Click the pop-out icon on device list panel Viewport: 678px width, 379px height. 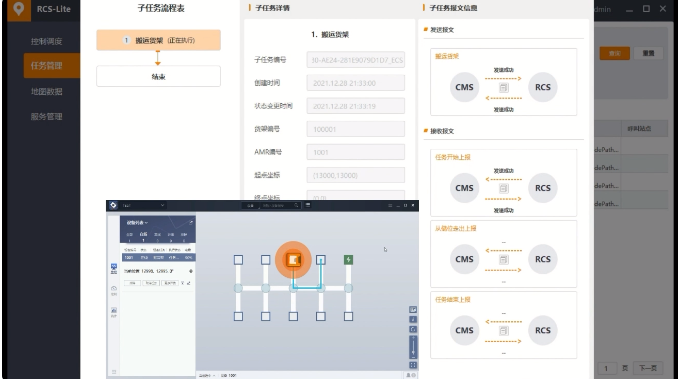click(x=191, y=222)
